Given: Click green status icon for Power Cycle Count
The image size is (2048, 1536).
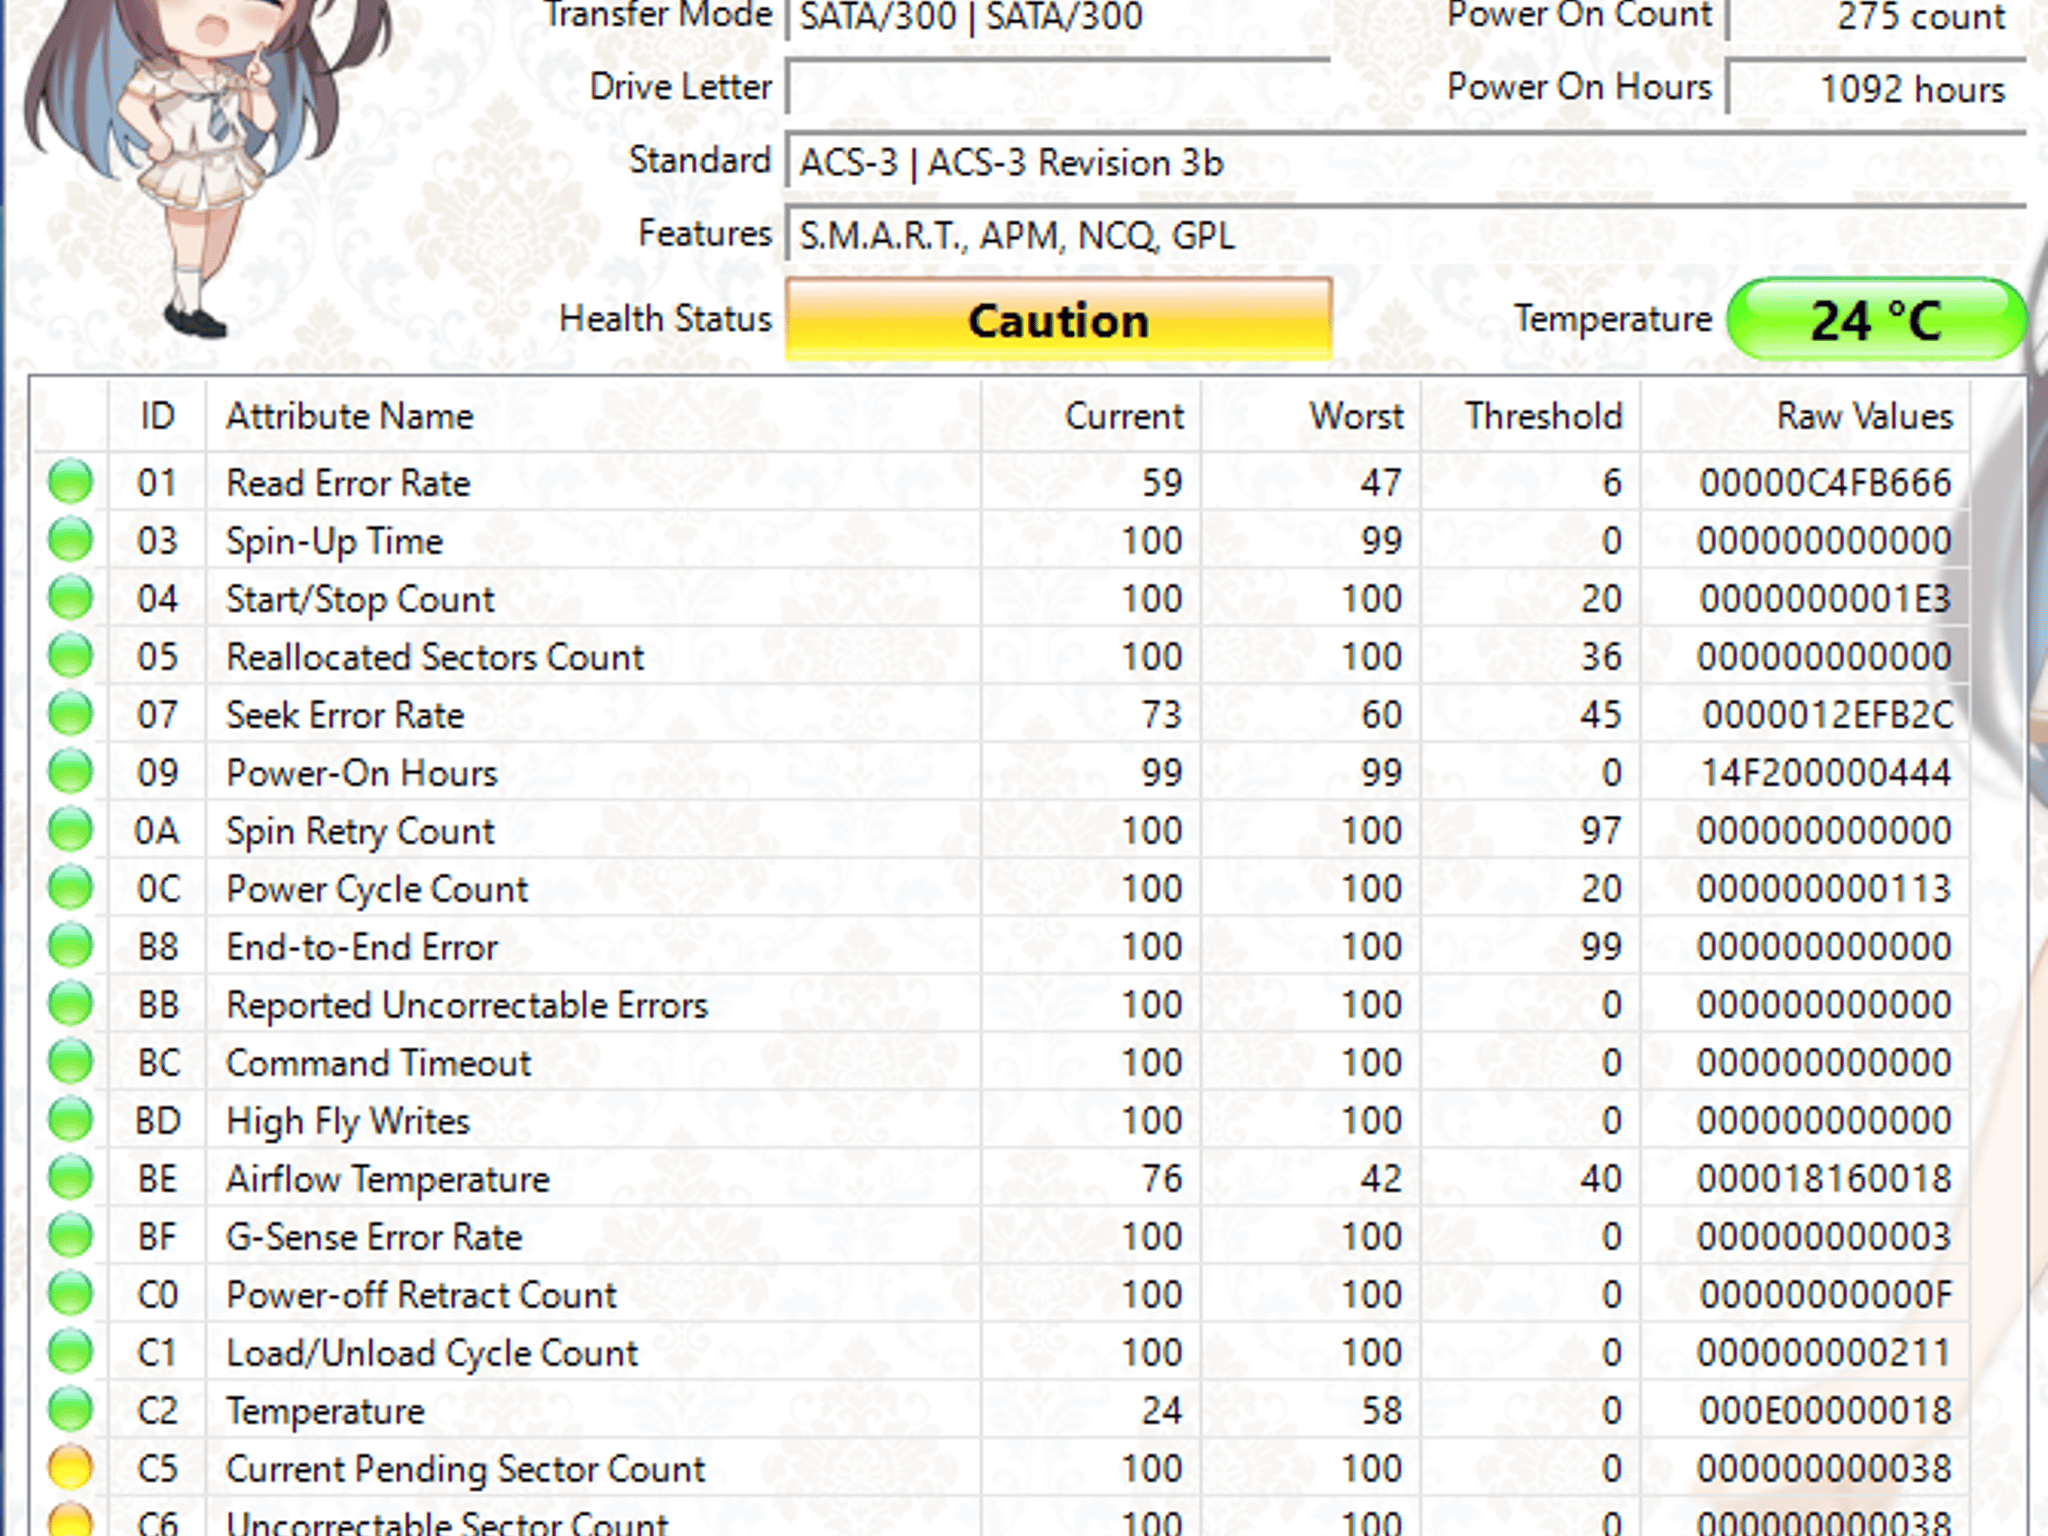Looking at the screenshot, I should [x=71, y=888].
